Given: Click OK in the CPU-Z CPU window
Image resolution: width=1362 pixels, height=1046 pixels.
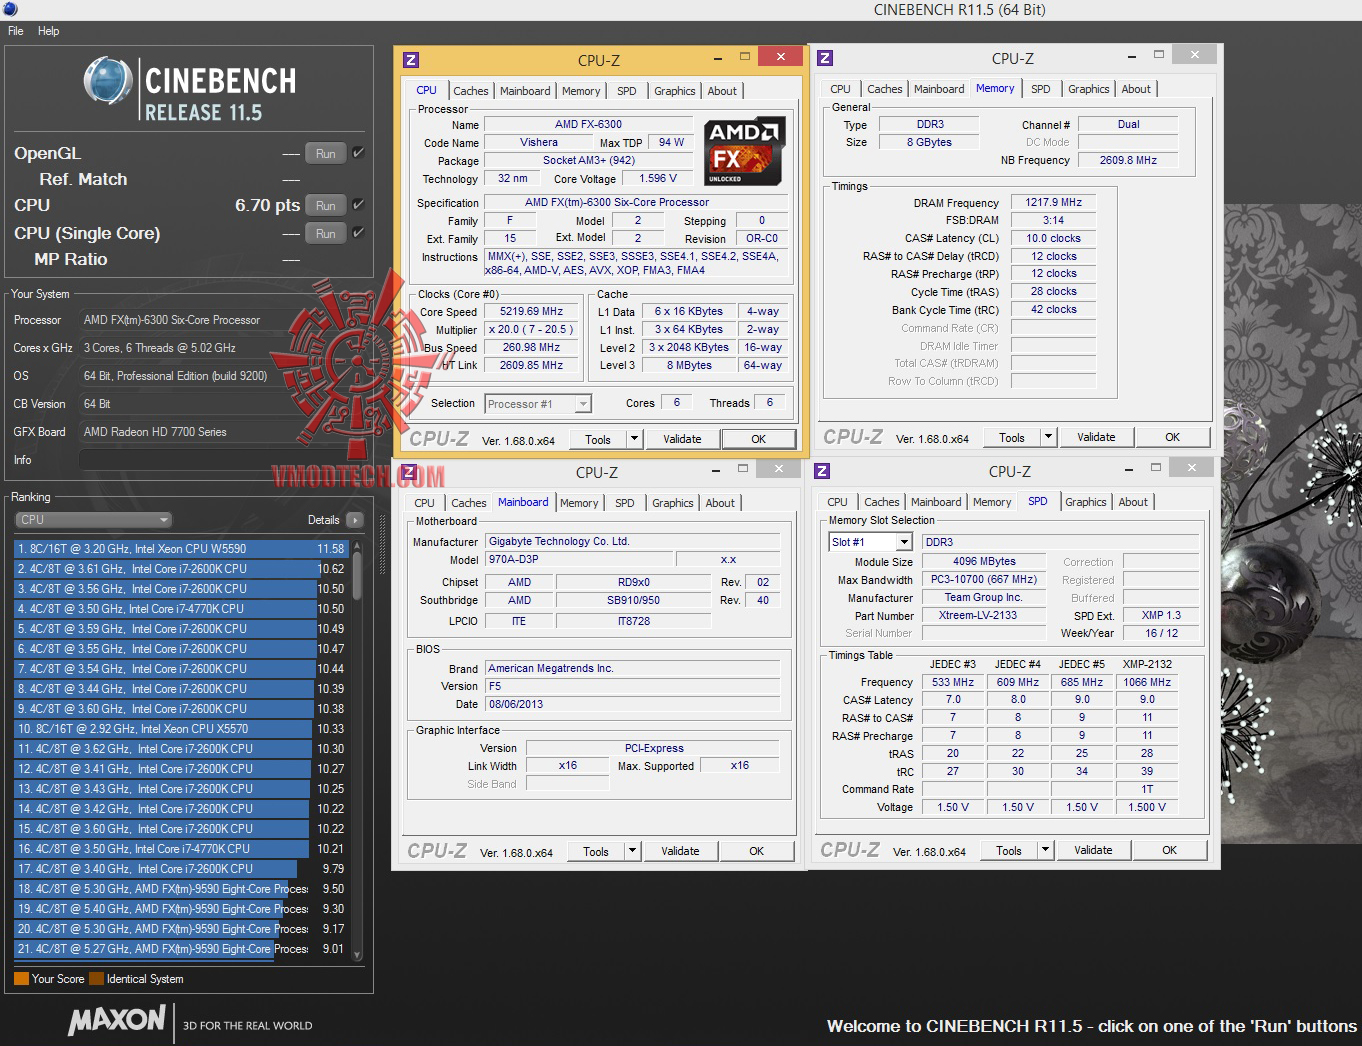Looking at the screenshot, I should coord(759,439).
